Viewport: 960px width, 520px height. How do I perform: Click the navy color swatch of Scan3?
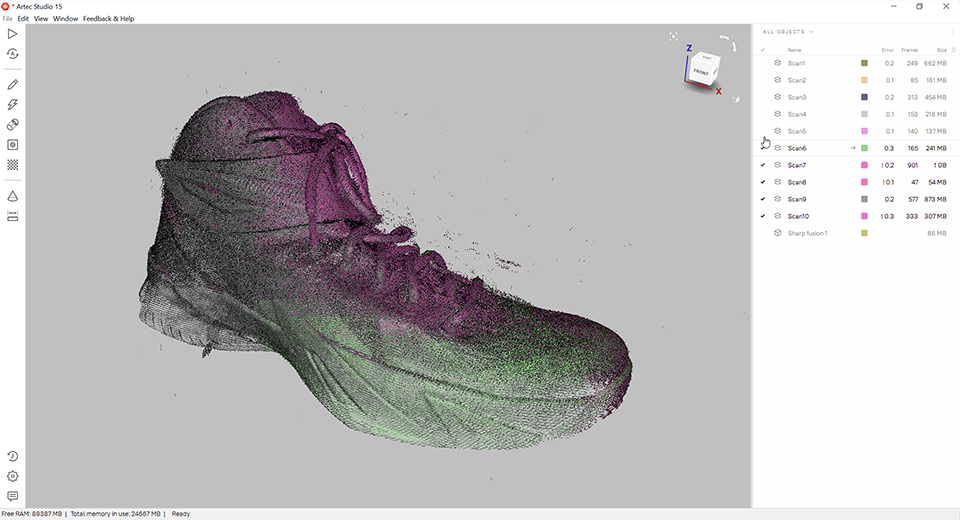click(x=864, y=97)
